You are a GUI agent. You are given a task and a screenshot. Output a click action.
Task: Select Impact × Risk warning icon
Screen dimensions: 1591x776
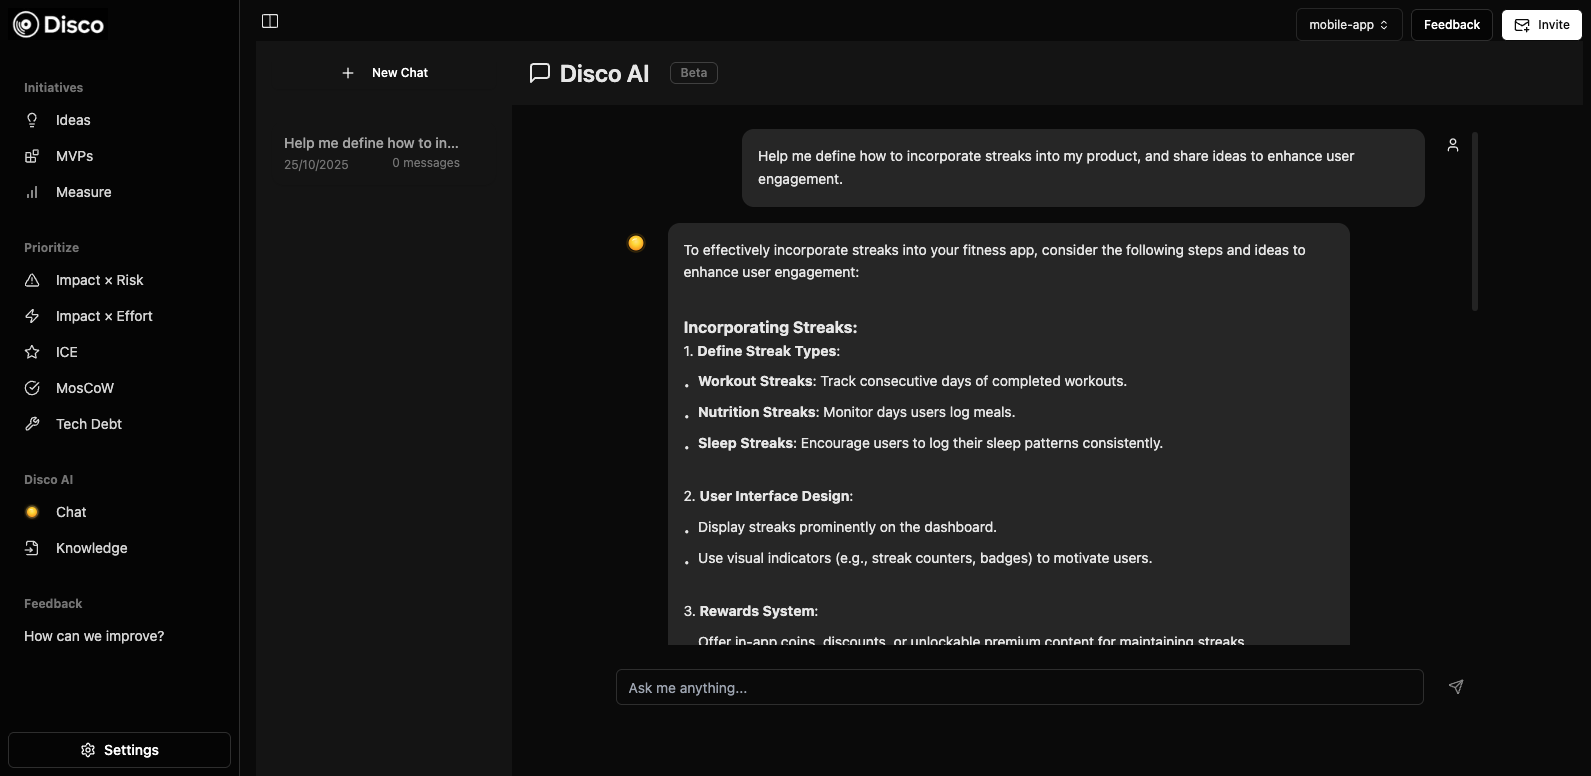point(32,280)
